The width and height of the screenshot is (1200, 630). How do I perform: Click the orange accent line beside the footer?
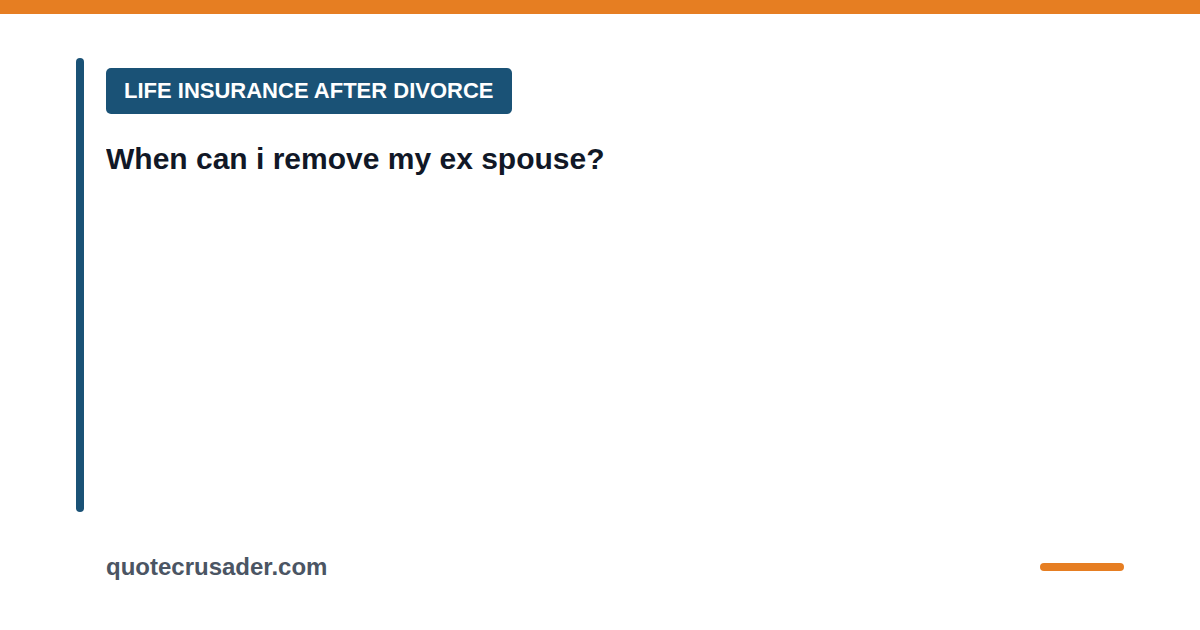pos(1082,567)
